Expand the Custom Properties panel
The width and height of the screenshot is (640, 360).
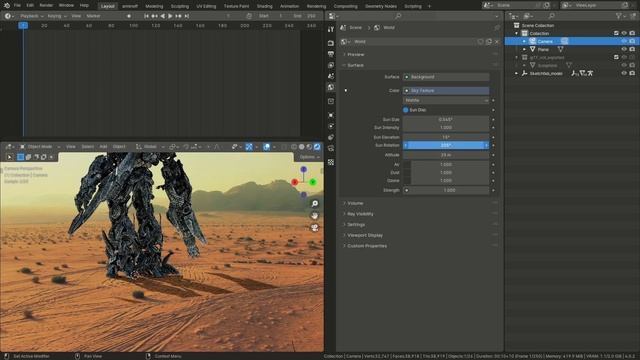tap(367, 246)
